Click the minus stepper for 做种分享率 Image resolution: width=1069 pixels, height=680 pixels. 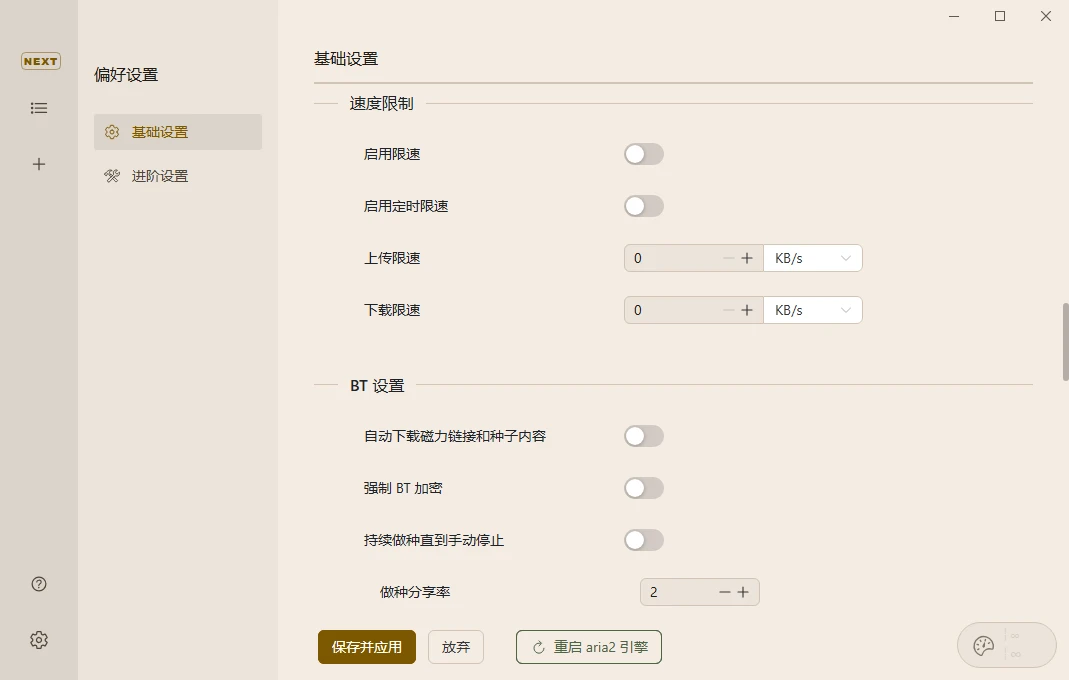[725, 592]
